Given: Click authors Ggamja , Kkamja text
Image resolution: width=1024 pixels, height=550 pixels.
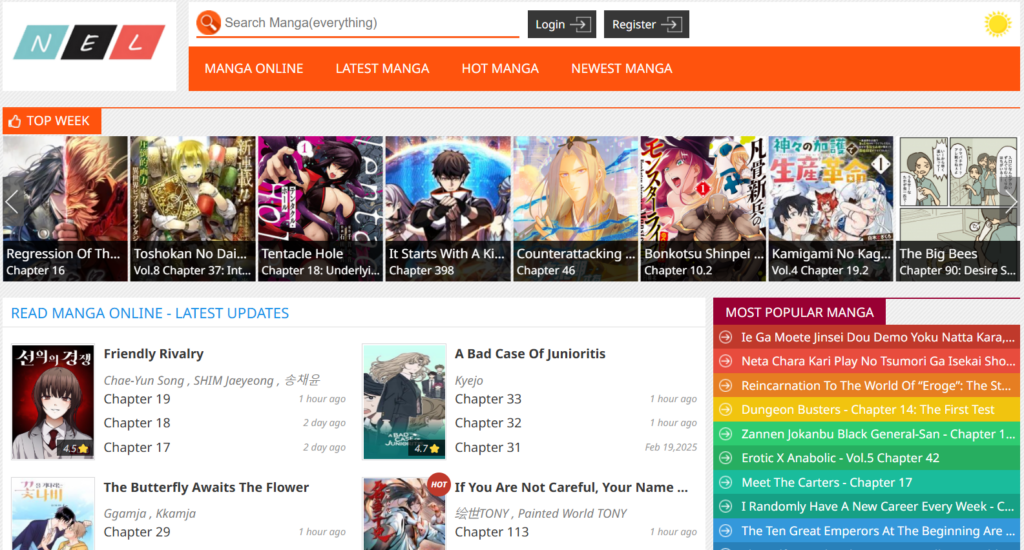Looking at the screenshot, I should click(150, 514).
